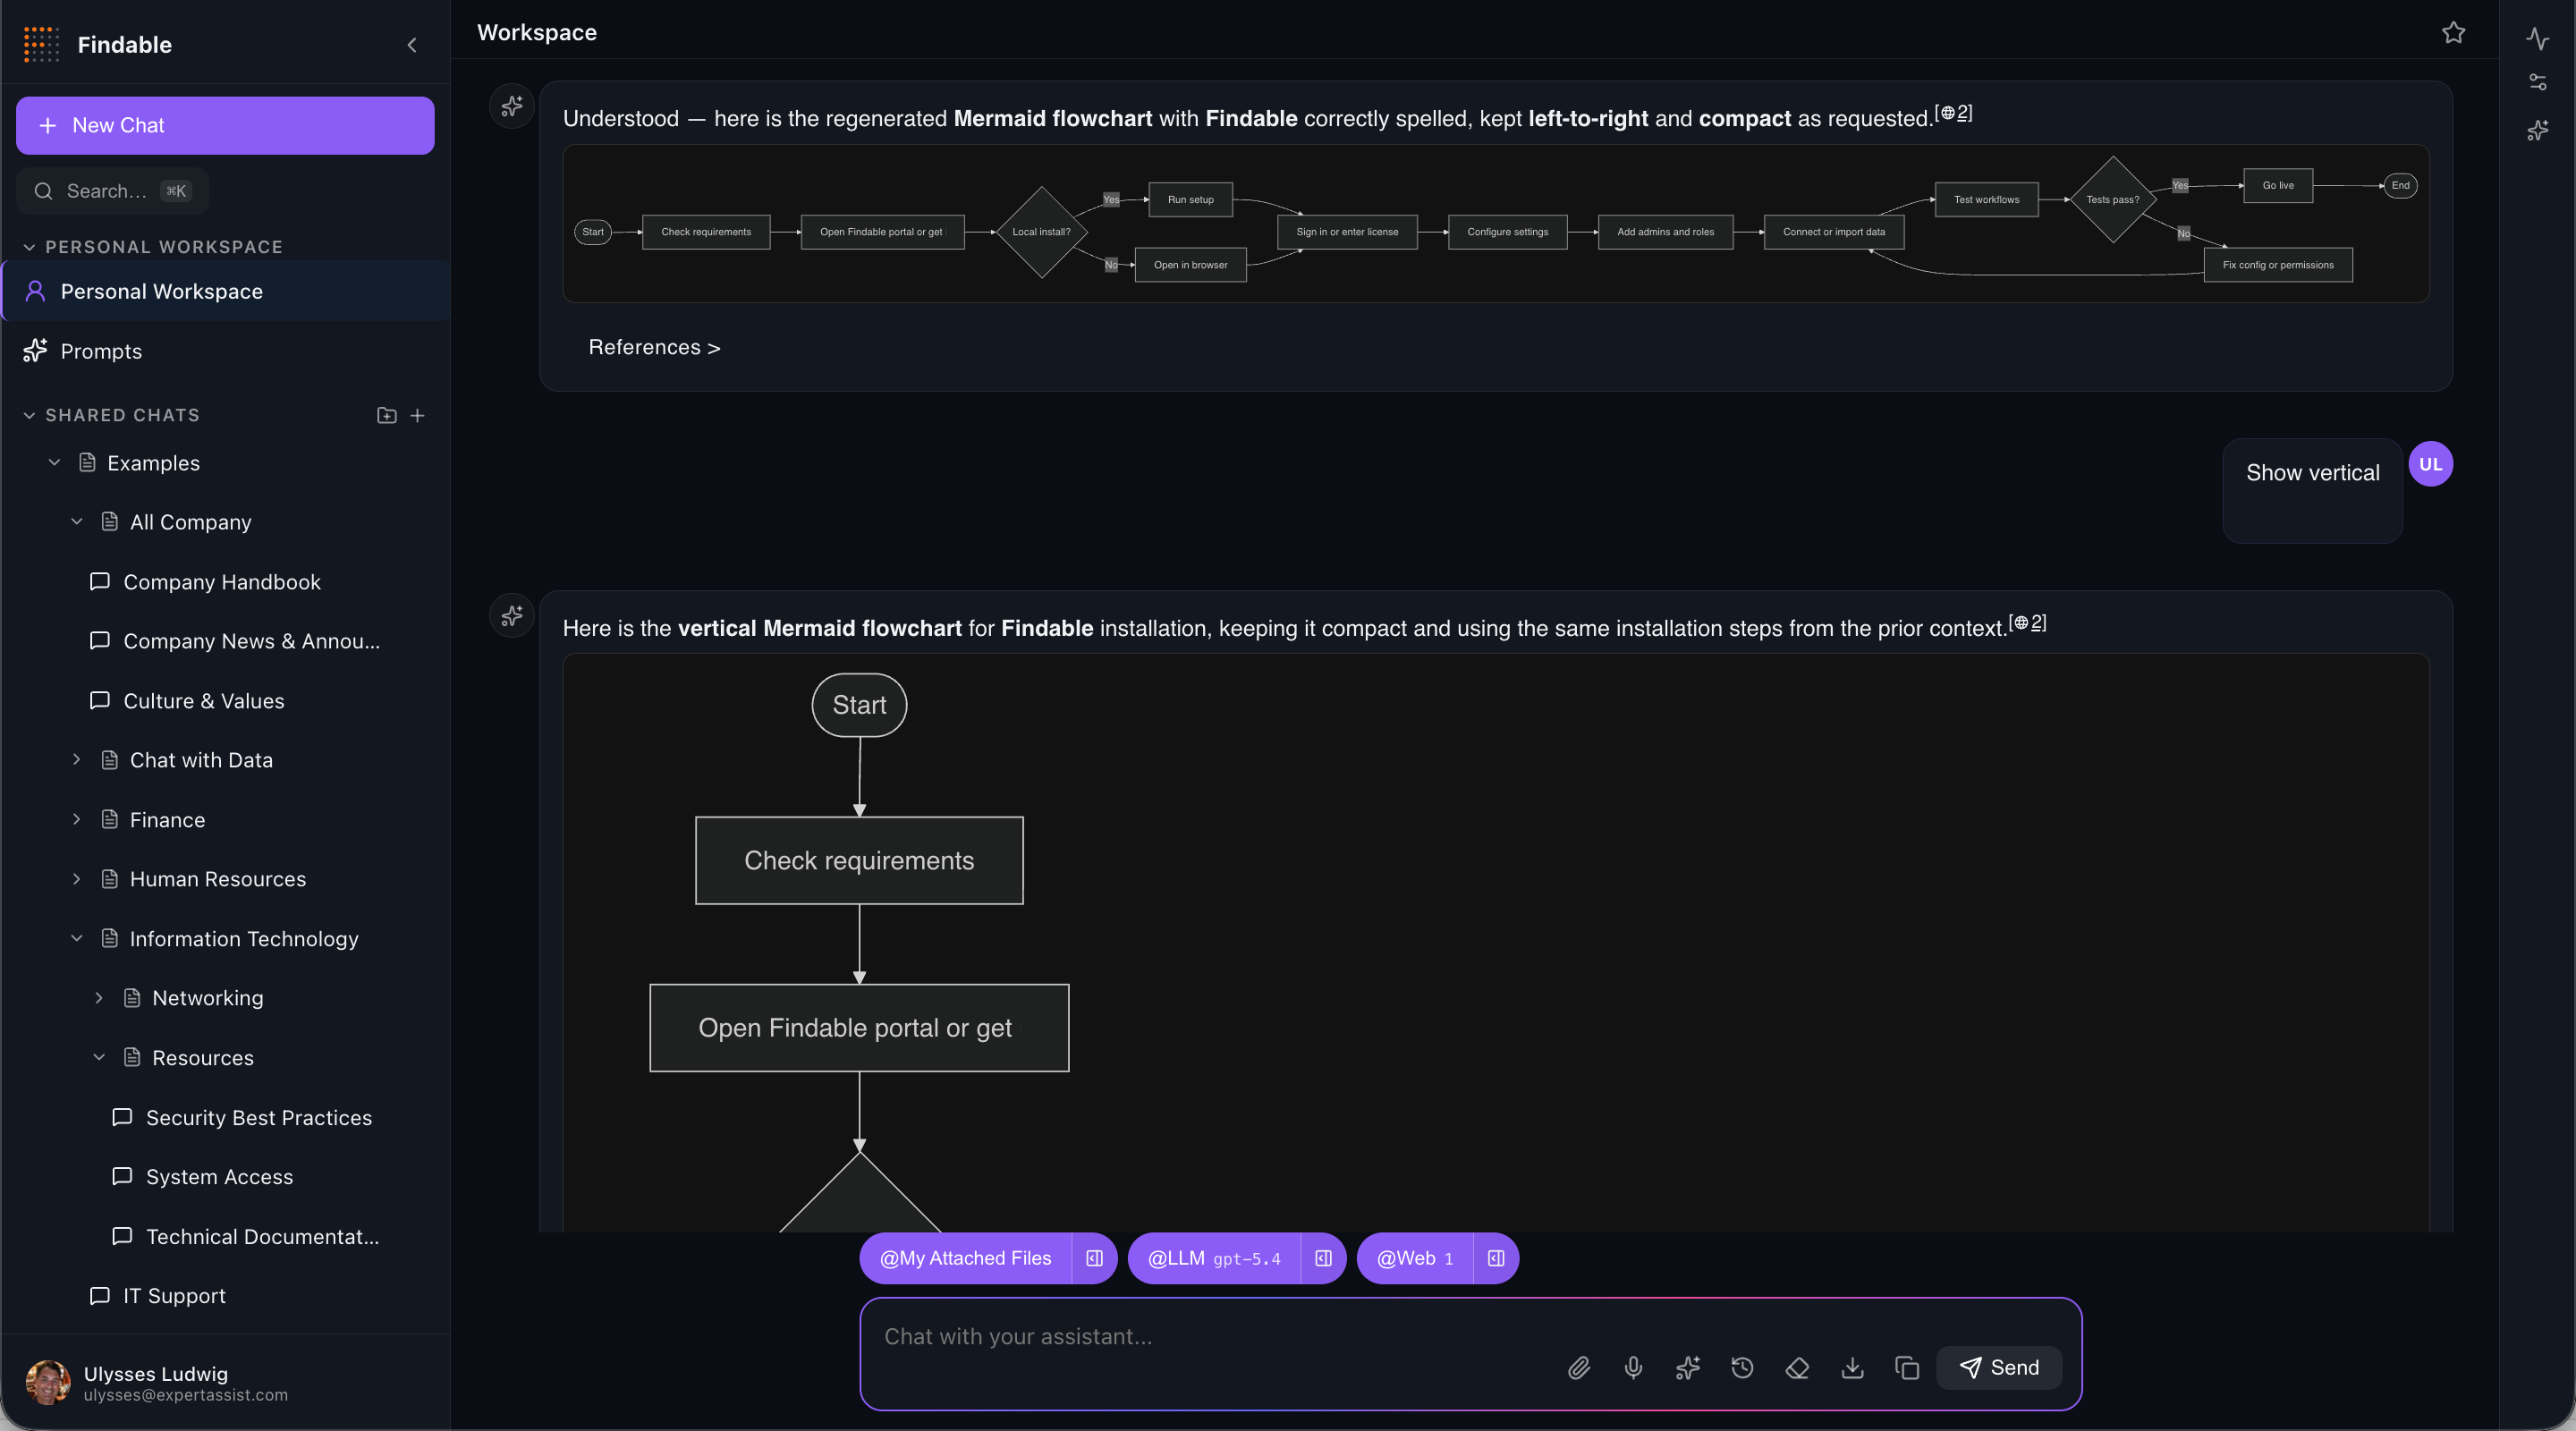Click assistant sparkle avatar on vertical flowchart reply
The image size is (2576, 1431).
click(x=512, y=616)
